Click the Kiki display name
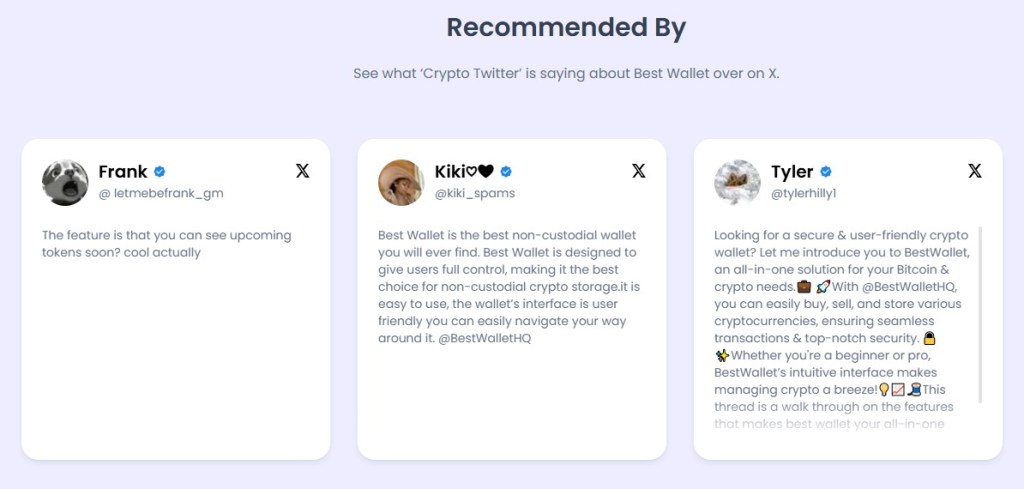The image size is (1024, 489). tap(464, 172)
